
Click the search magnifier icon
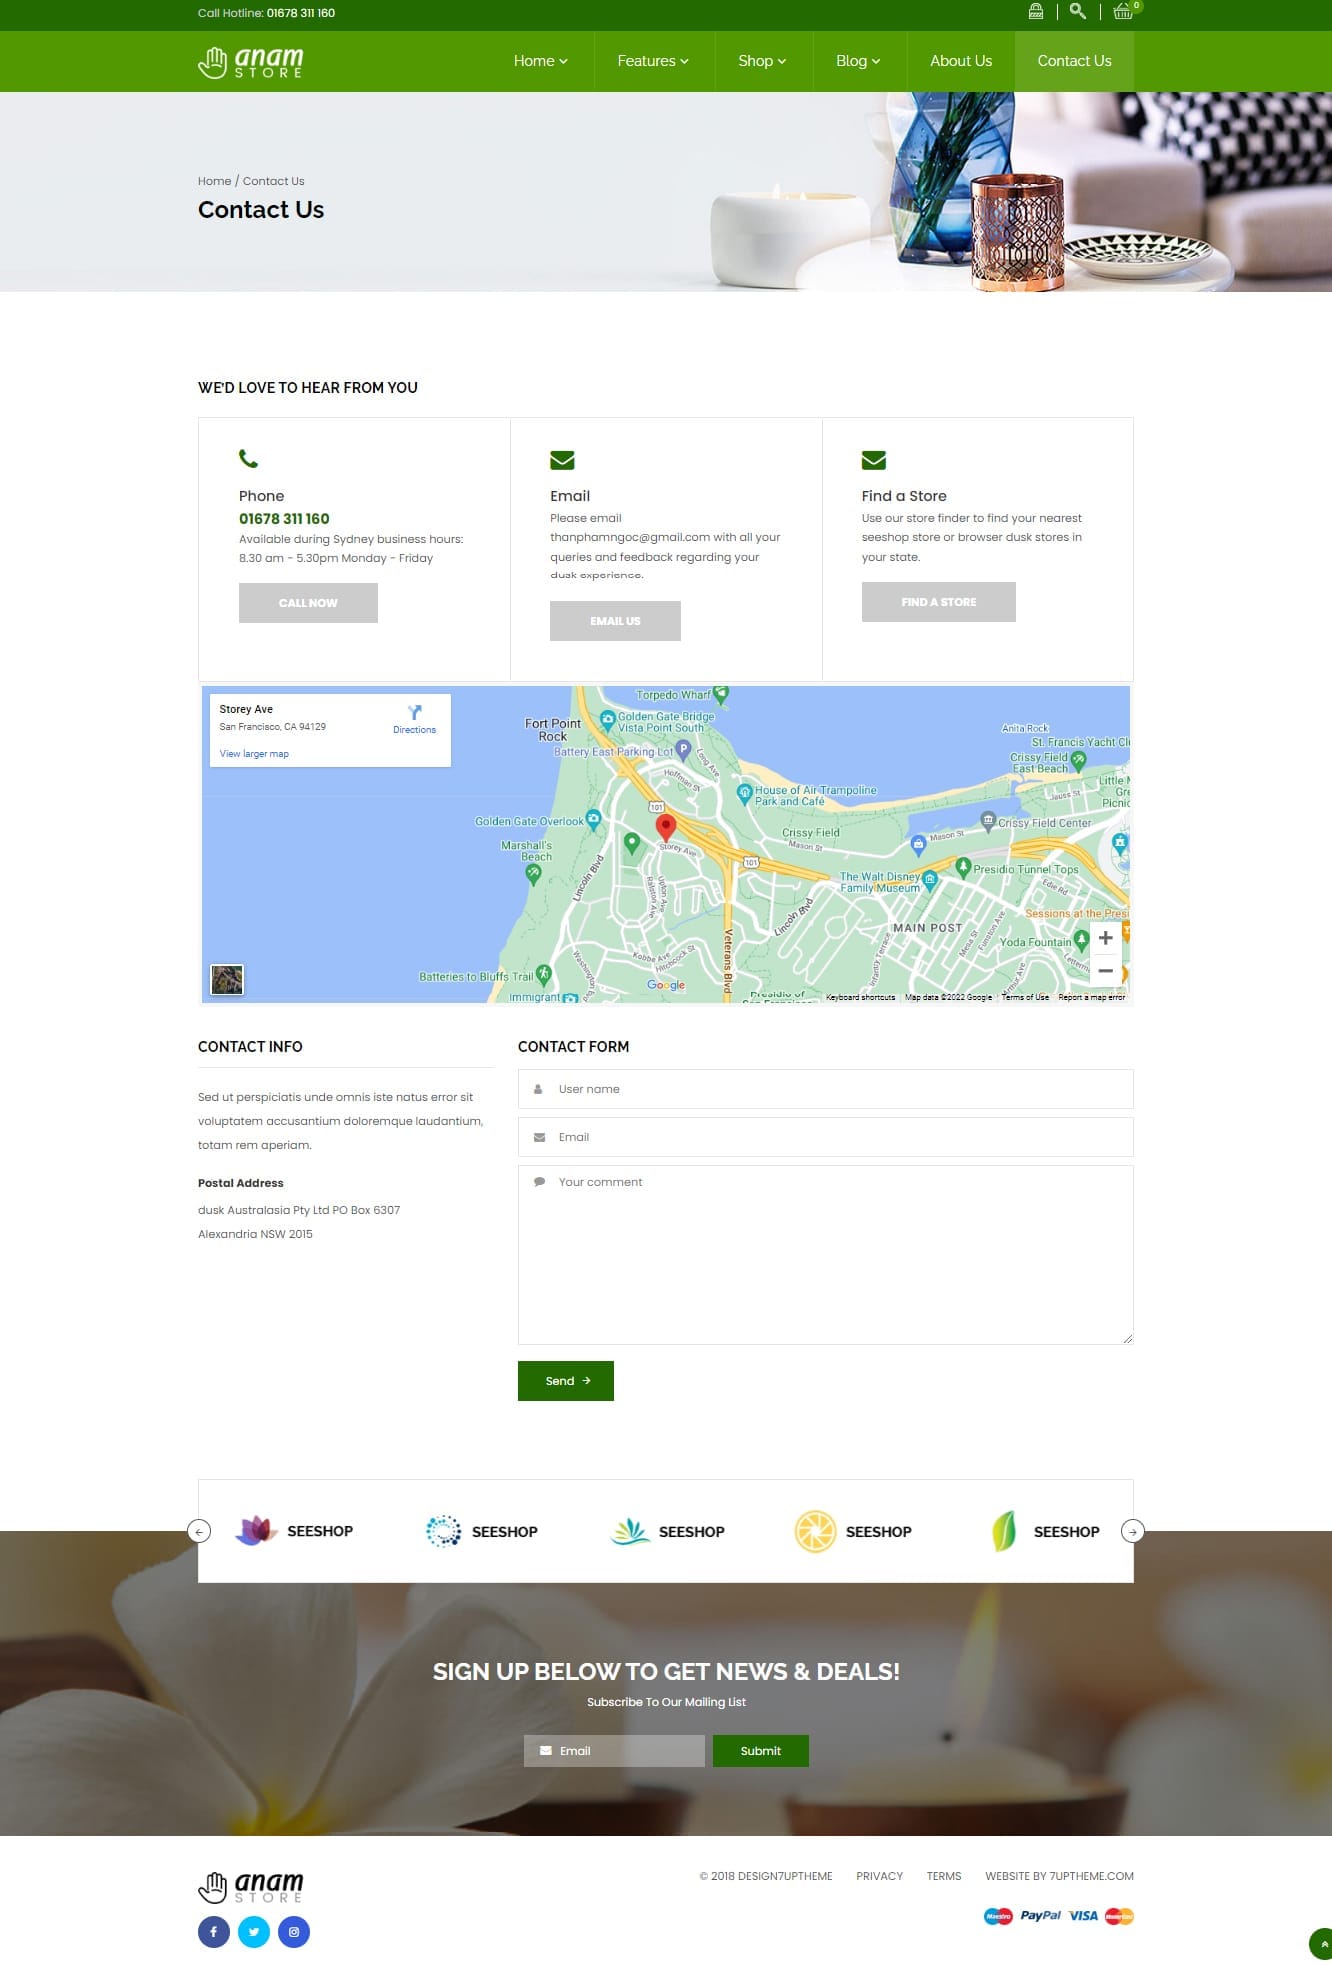click(1077, 12)
